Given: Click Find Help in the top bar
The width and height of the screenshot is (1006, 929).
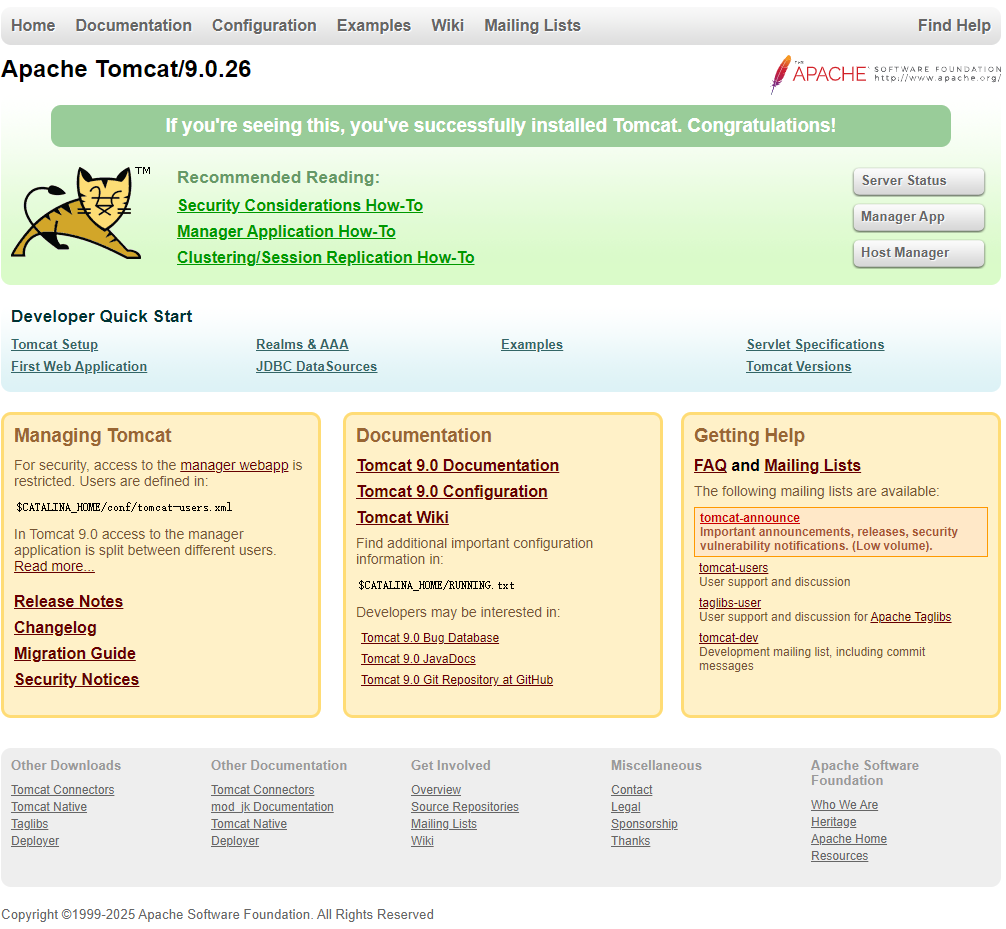Looking at the screenshot, I should (x=954, y=25).
